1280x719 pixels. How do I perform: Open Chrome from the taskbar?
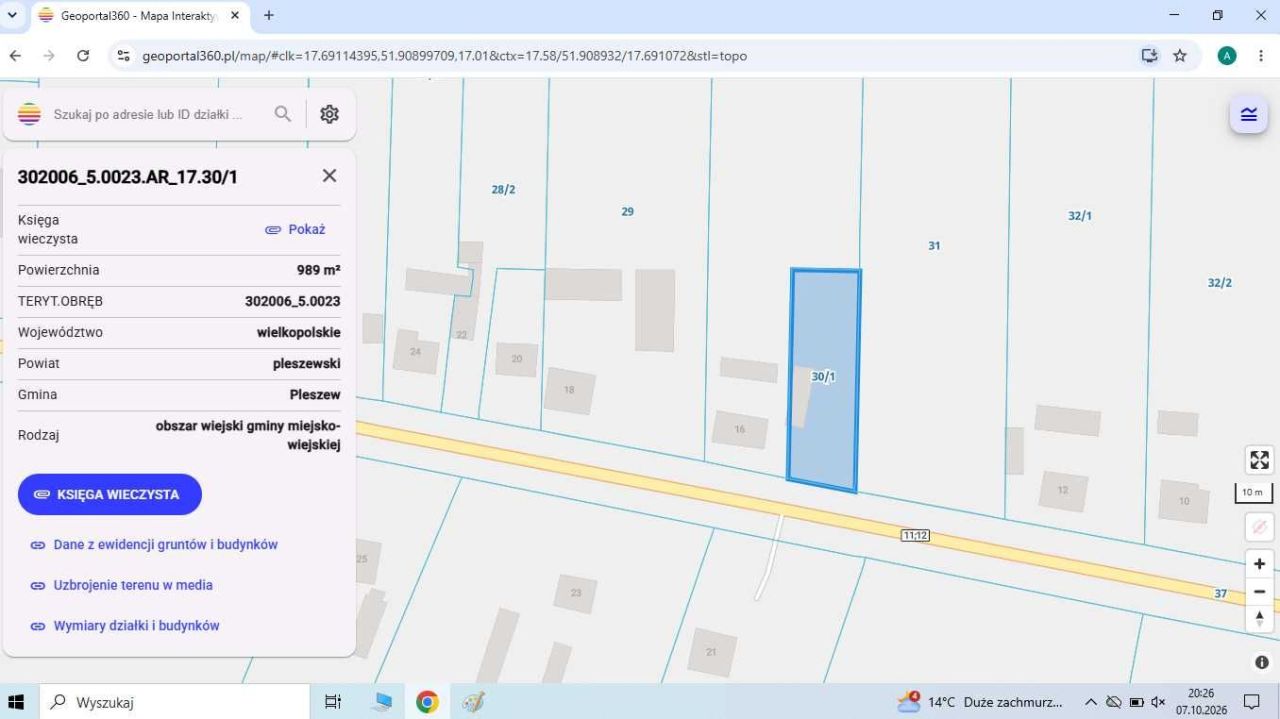click(x=427, y=702)
